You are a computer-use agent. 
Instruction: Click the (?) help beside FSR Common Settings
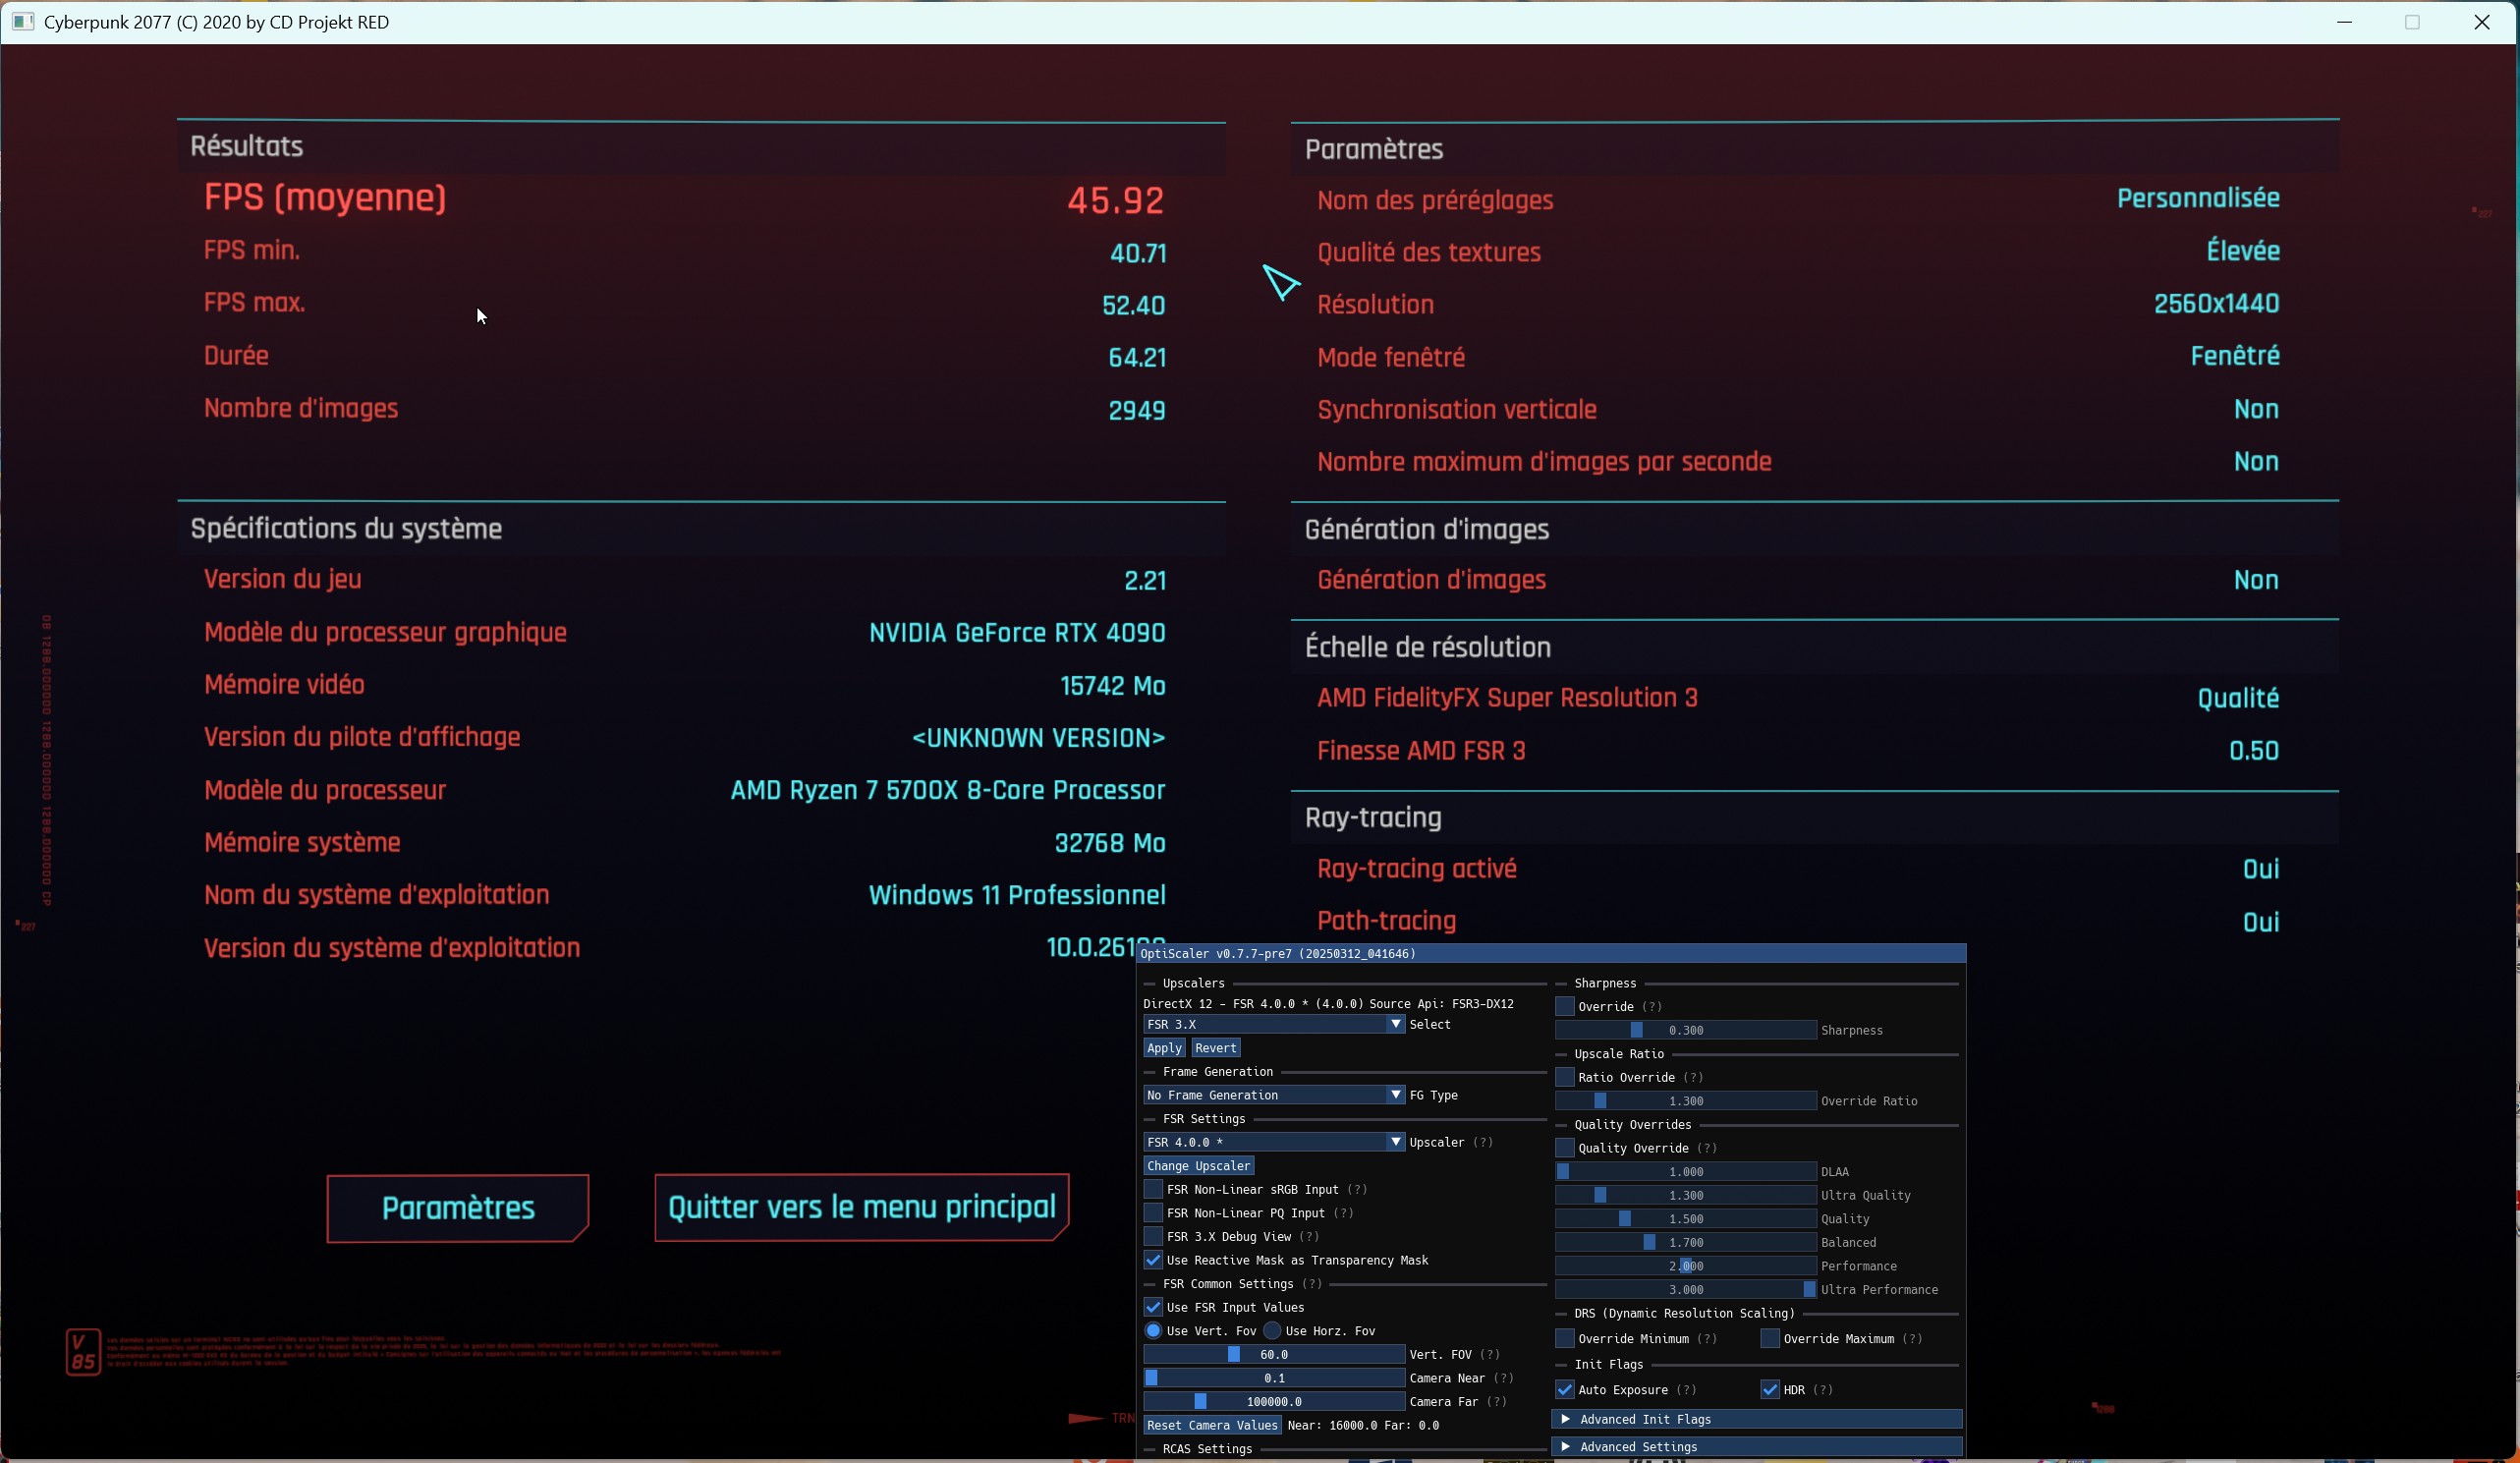(x=1311, y=1284)
